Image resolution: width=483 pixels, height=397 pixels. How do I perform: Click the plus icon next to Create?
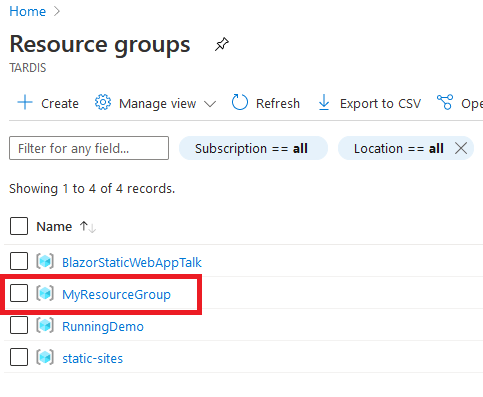[x=25, y=102]
